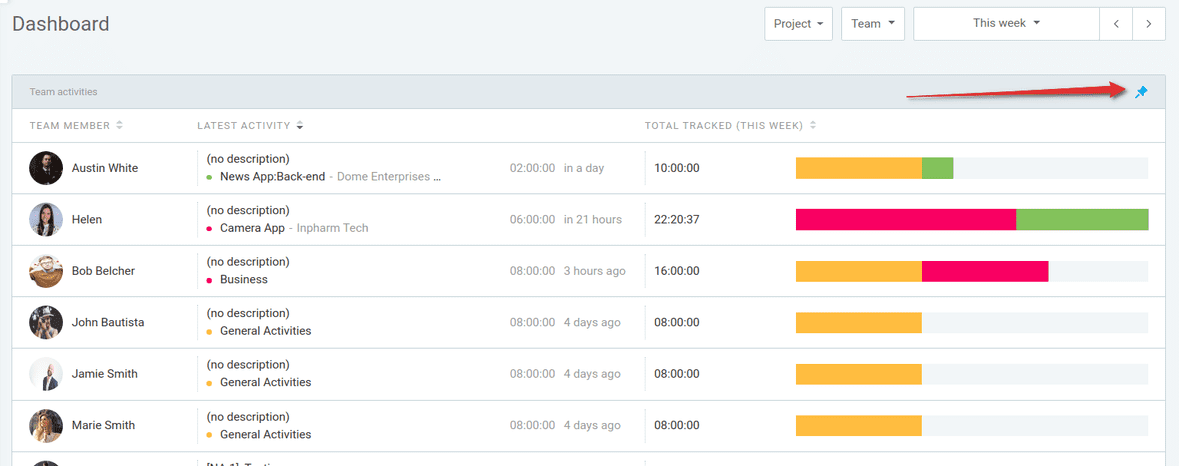Click the pink bar segment in Helen's row
This screenshot has height=466, width=1179.
(906, 219)
